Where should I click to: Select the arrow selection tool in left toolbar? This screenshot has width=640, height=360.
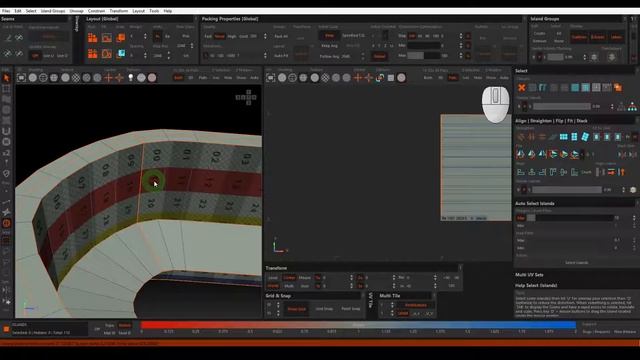(x=6, y=78)
